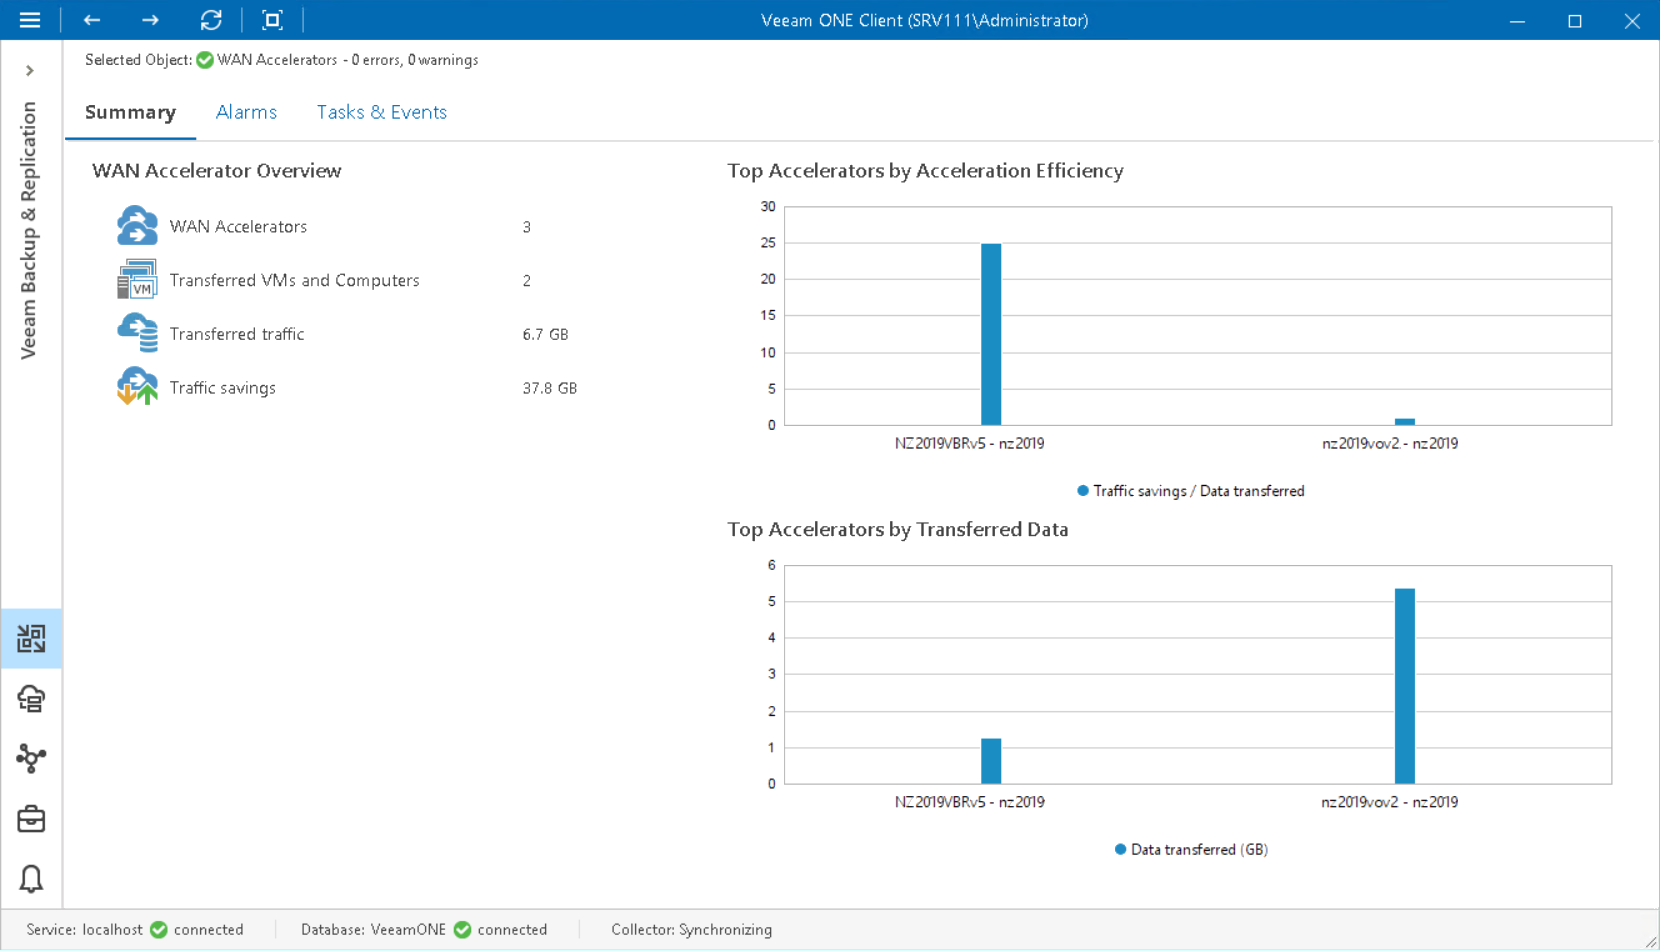
Task: Click the WAN Accelerators overview icon
Action: [x=137, y=226]
